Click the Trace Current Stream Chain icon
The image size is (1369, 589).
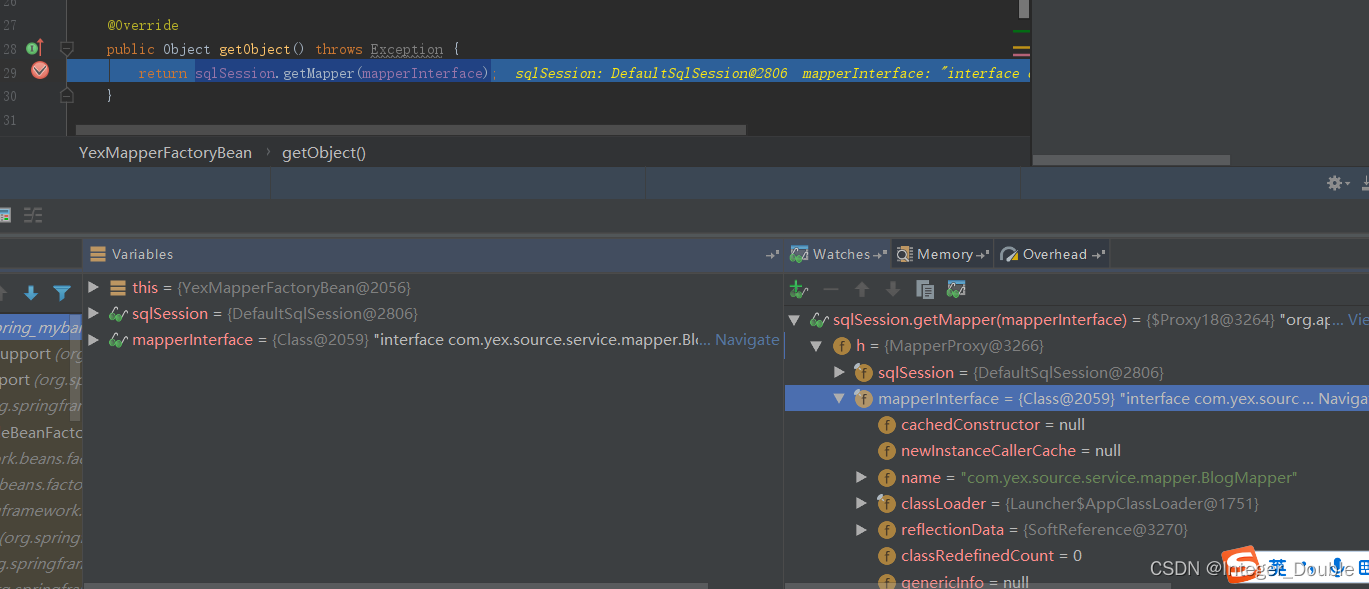click(x=32, y=214)
